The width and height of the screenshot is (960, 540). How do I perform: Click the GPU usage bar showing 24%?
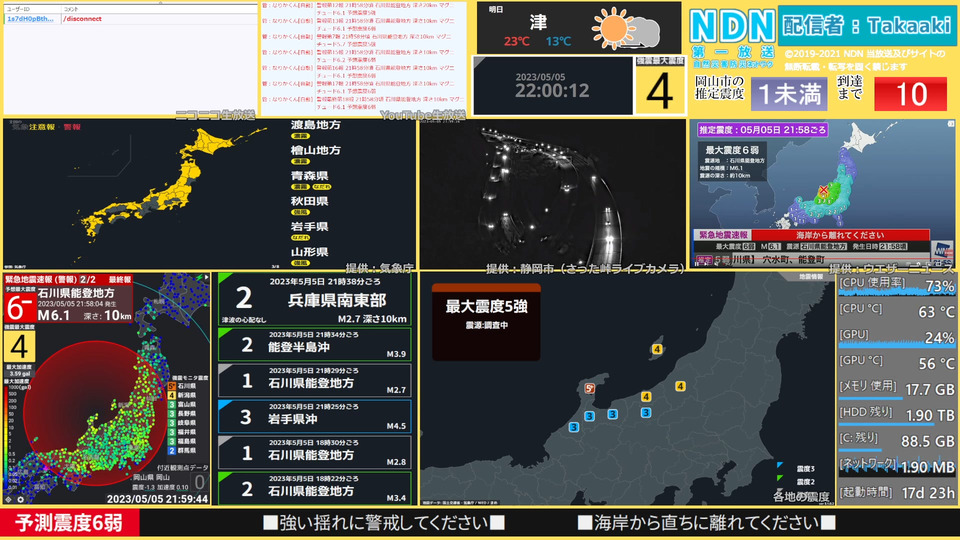pyautogui.click(x=896, y=345)
